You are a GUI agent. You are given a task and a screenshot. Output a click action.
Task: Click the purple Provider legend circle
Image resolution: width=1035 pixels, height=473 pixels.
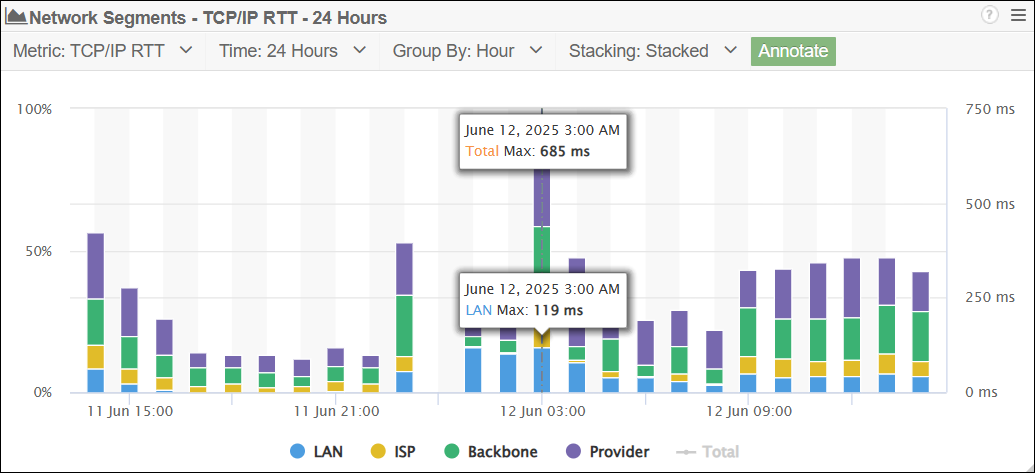[x=575, y=452]
